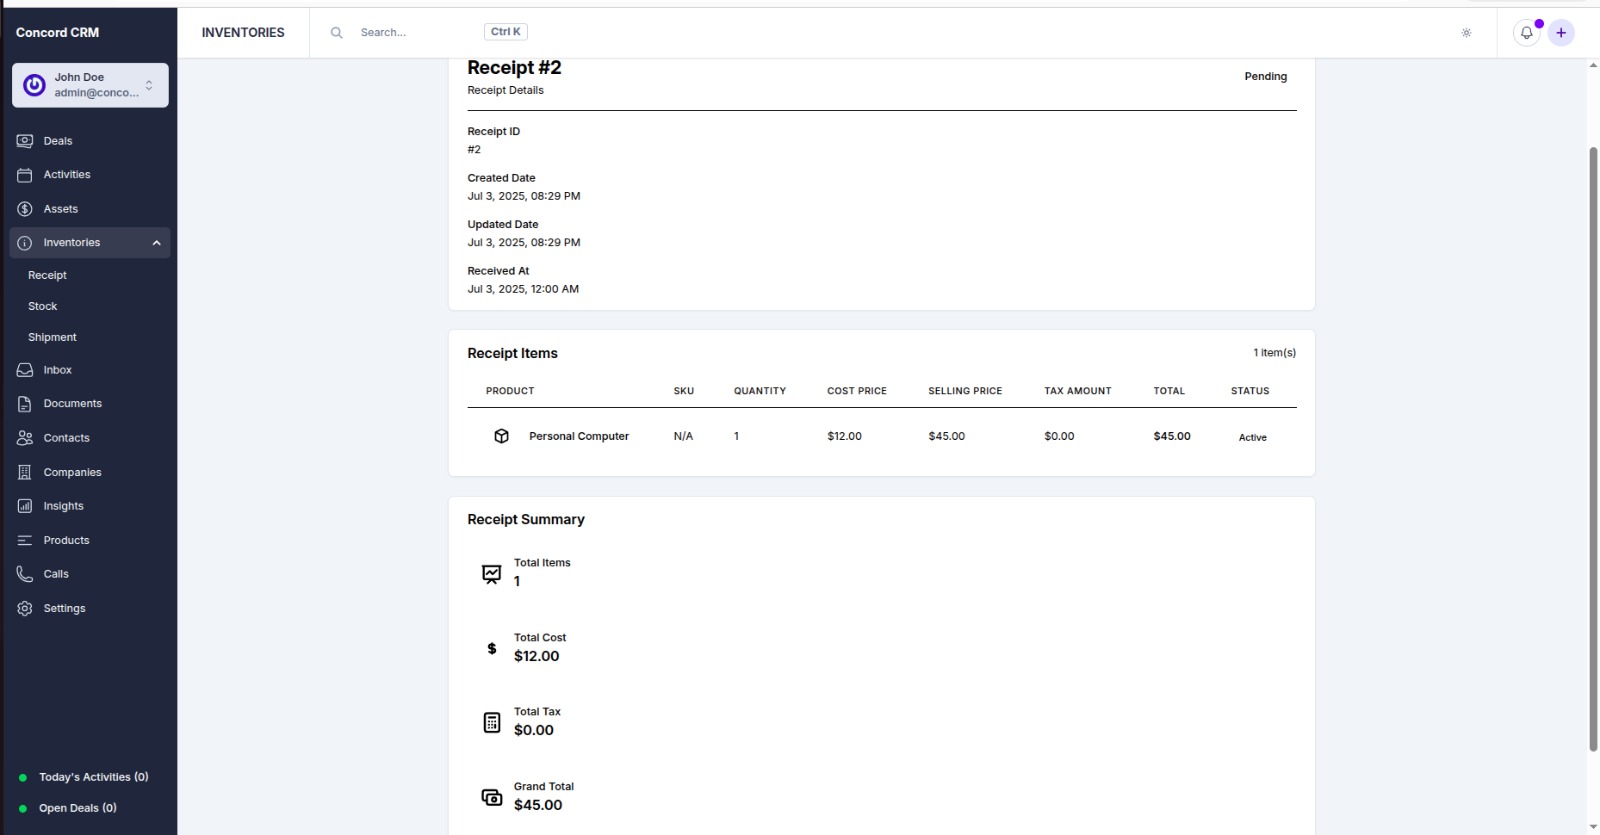Open Activities via its calendar icon
The width and height of the screenshot is (1600, 835).
(x=25, y=175)
